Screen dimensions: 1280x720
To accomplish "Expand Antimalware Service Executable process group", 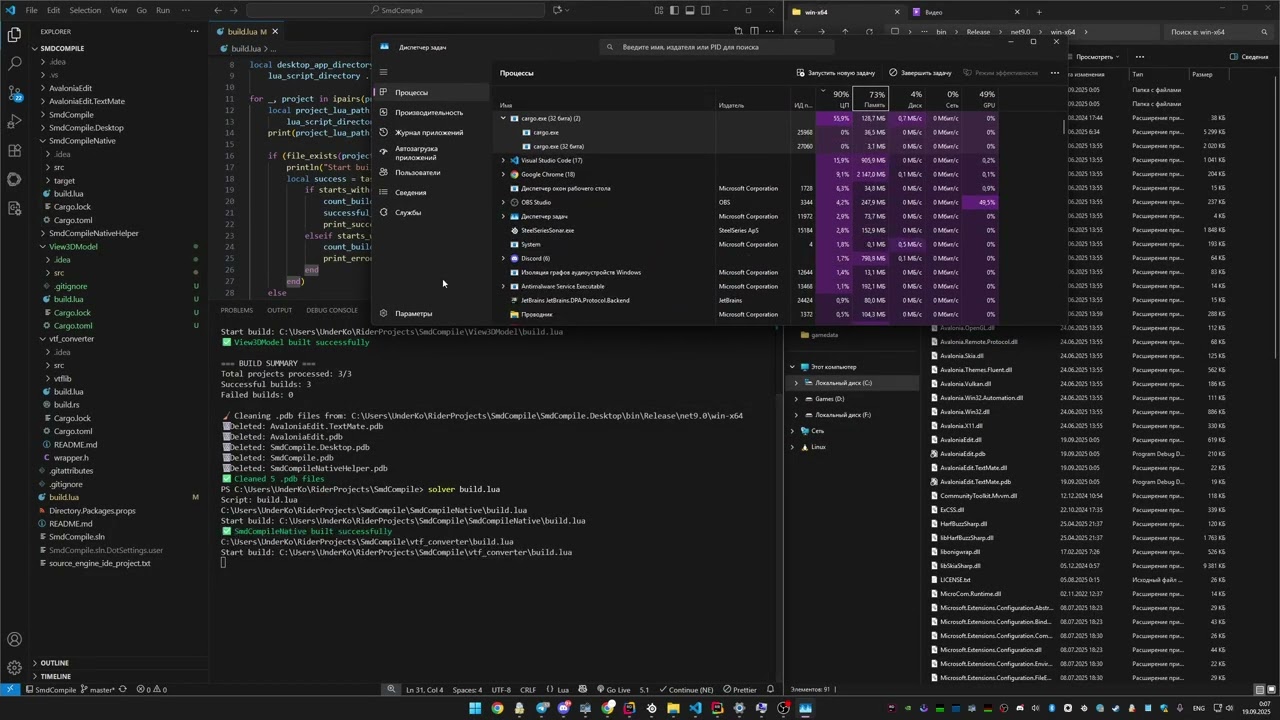I will click(503, 286).
